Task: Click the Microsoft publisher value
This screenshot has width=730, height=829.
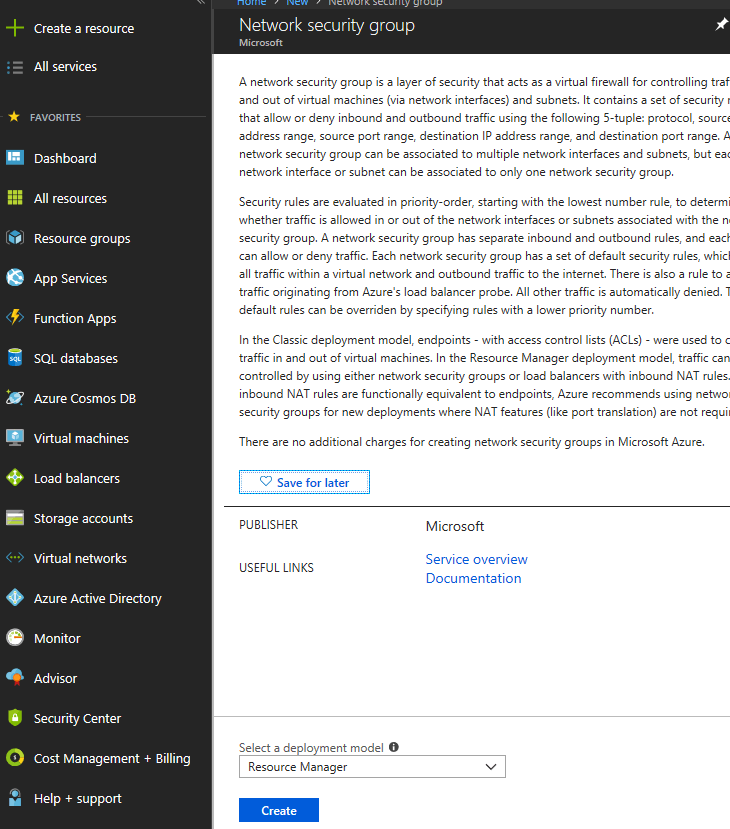Action: (x=455, y=527)
